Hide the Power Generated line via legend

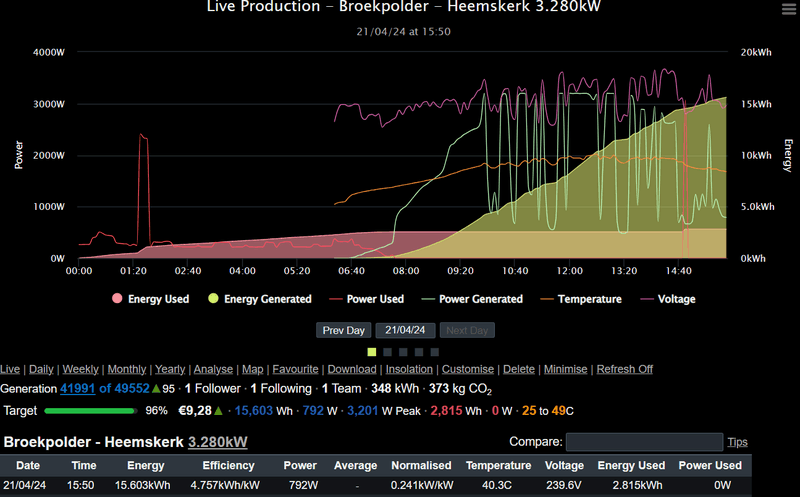(x=471, y=299)
